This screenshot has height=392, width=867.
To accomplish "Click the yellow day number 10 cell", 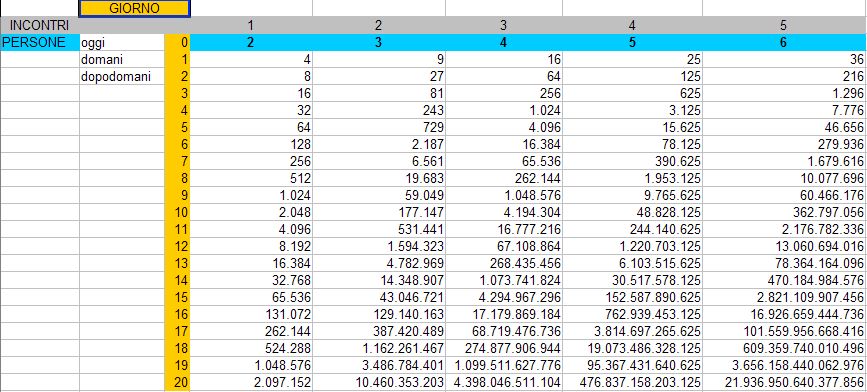I will point(177,212).
